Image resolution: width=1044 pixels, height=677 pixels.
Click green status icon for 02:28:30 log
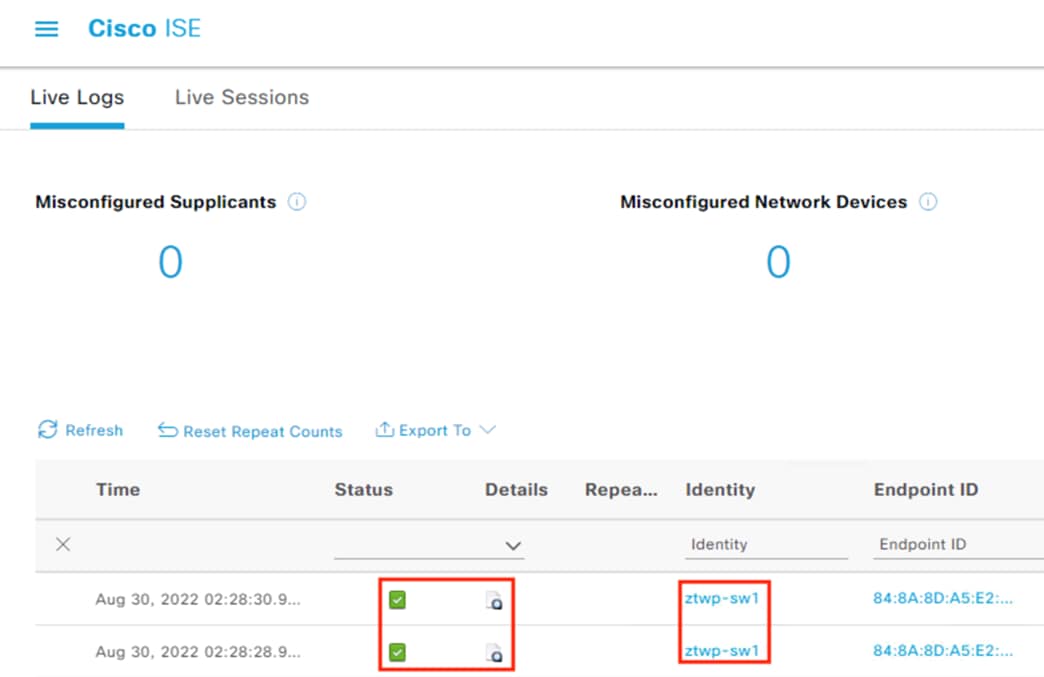[397, 600]
